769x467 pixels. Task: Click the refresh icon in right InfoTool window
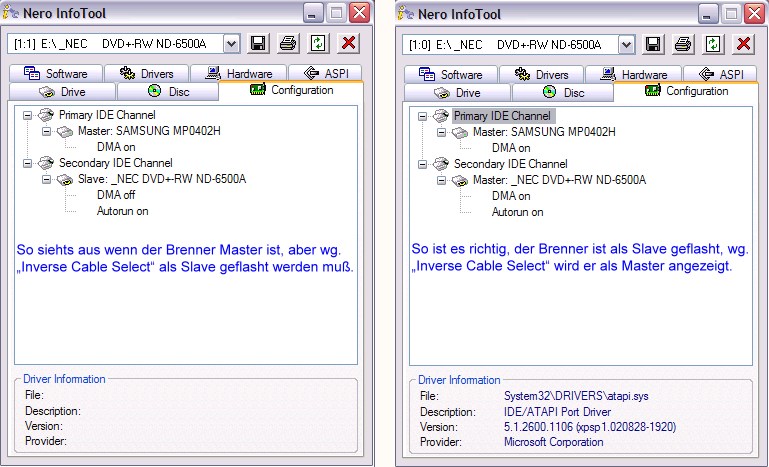713,45
